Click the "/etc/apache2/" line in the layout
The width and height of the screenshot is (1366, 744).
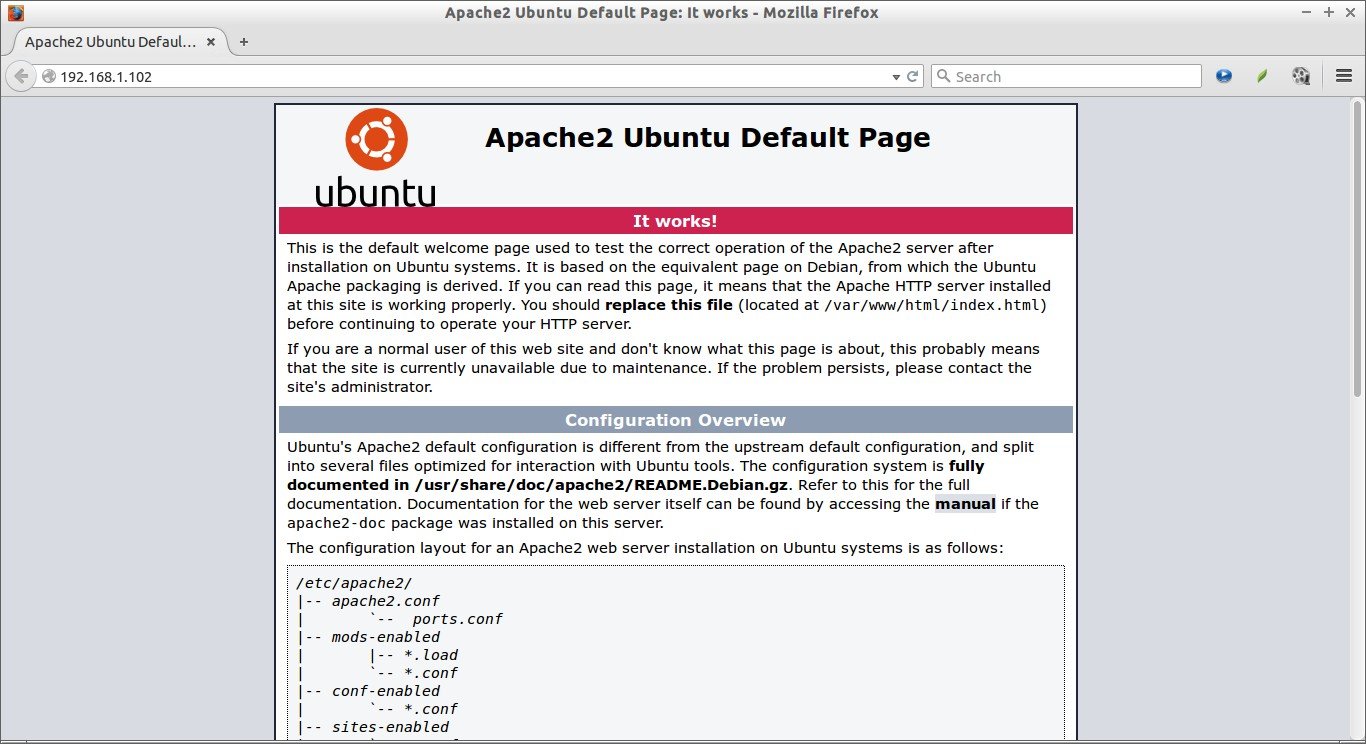[354, 583]
